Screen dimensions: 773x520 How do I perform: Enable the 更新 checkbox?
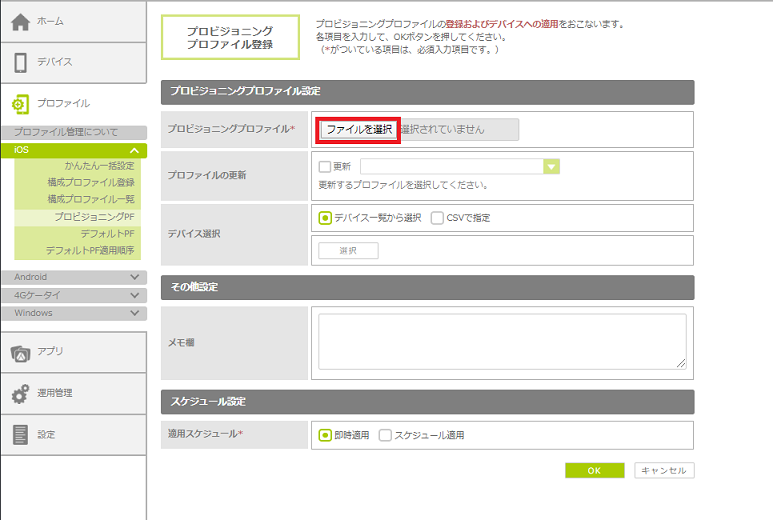324,167
